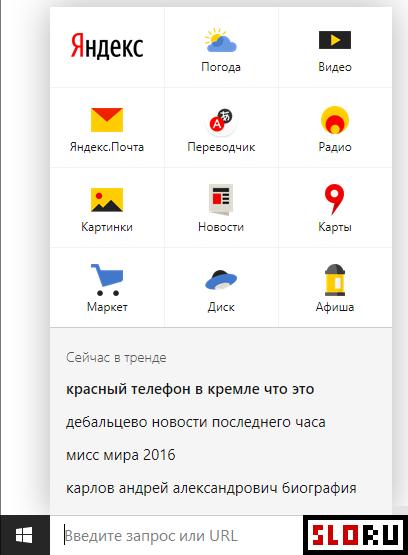Viewport: 408px width, 555px height.
Task: Click the 'Введите запрос или URL' search field
Action: click(x=176, y=536)
